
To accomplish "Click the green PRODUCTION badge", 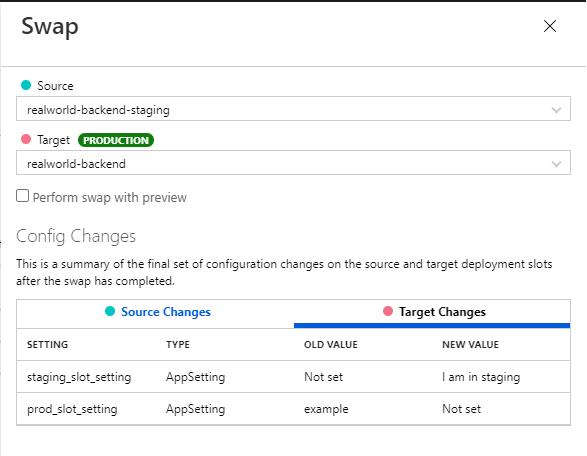I will pyautogui.click(x=116, y=140).
